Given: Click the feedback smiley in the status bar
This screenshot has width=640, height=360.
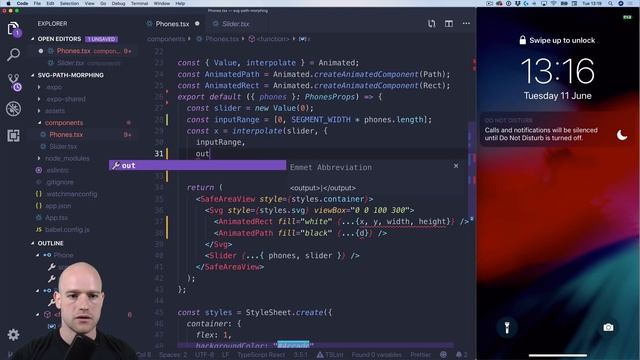Looking at the screenshot, I should (x=443, y=355).
